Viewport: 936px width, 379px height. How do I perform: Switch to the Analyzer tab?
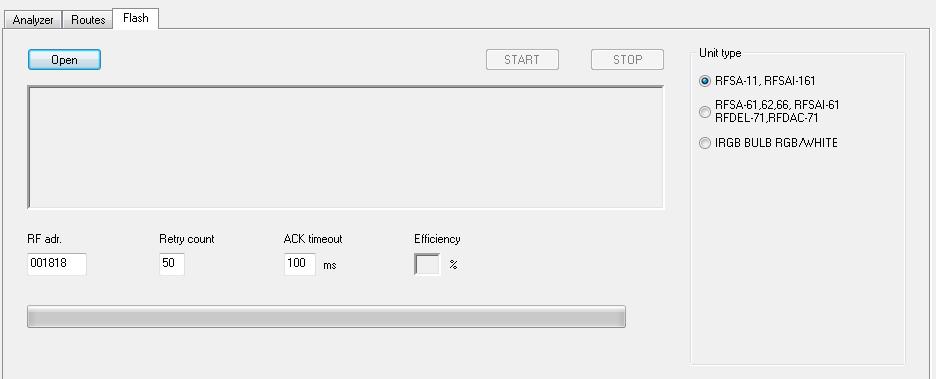[x=33, y=20]
